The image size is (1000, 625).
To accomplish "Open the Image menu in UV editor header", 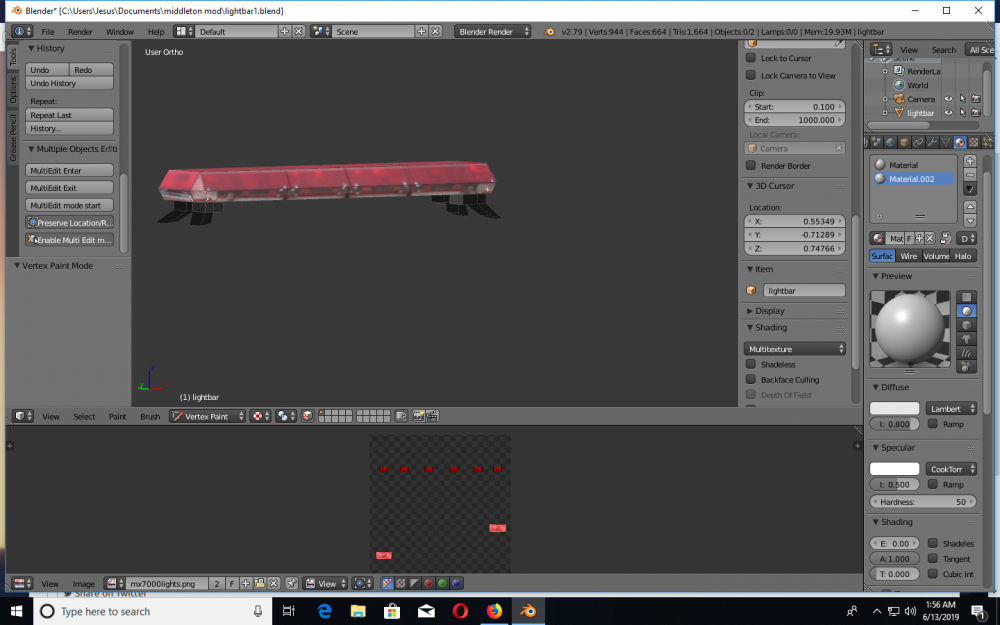I will point(84,584).
